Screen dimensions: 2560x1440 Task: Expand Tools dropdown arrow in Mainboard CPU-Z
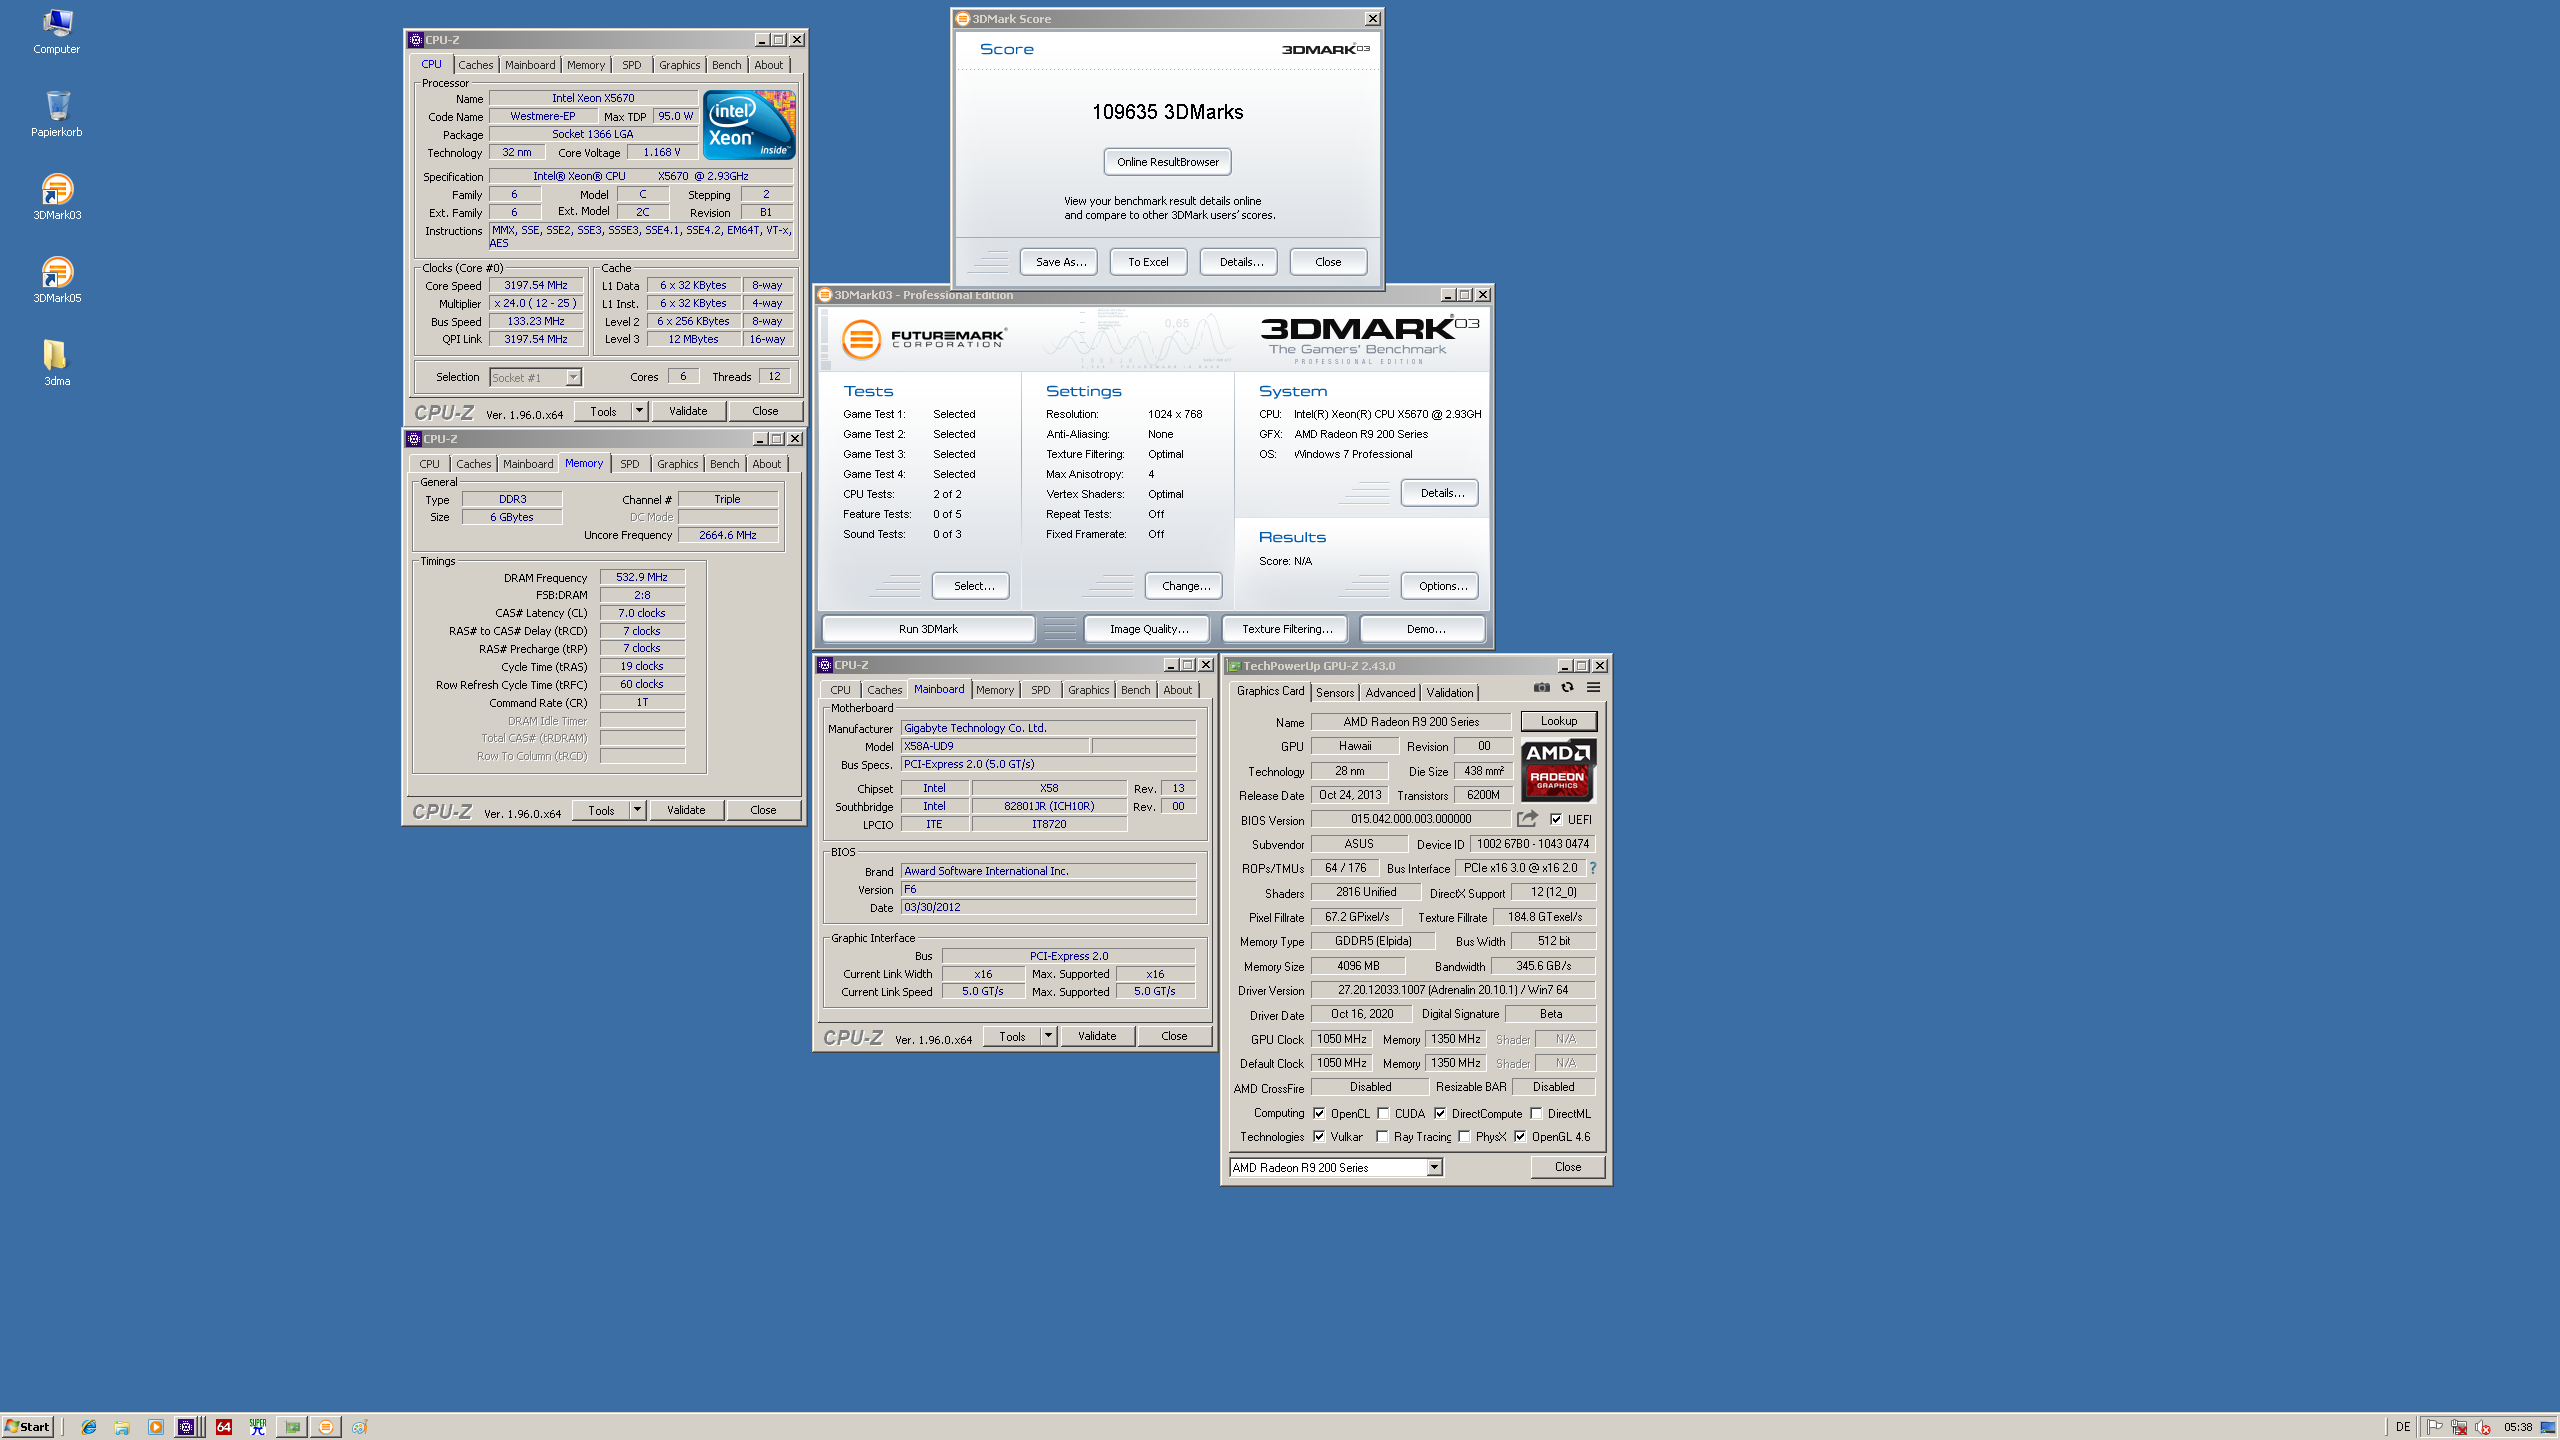1048,1036
